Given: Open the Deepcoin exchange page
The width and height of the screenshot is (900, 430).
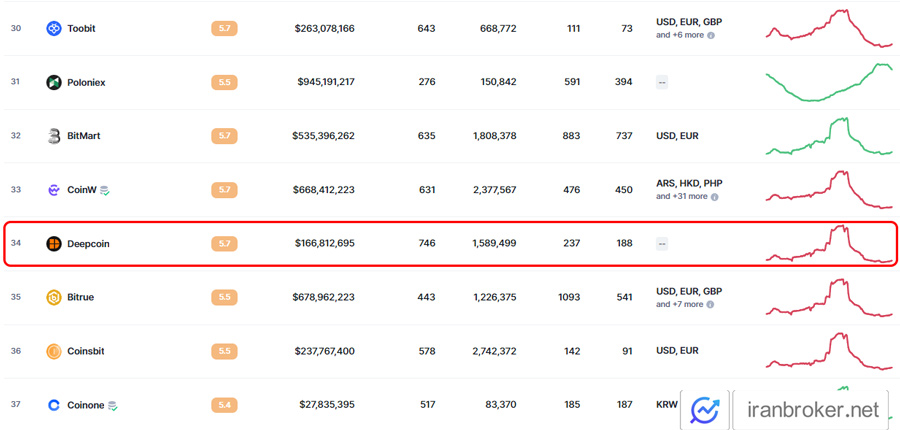Looking at the screenshot, I should click(x=88, y=243).
